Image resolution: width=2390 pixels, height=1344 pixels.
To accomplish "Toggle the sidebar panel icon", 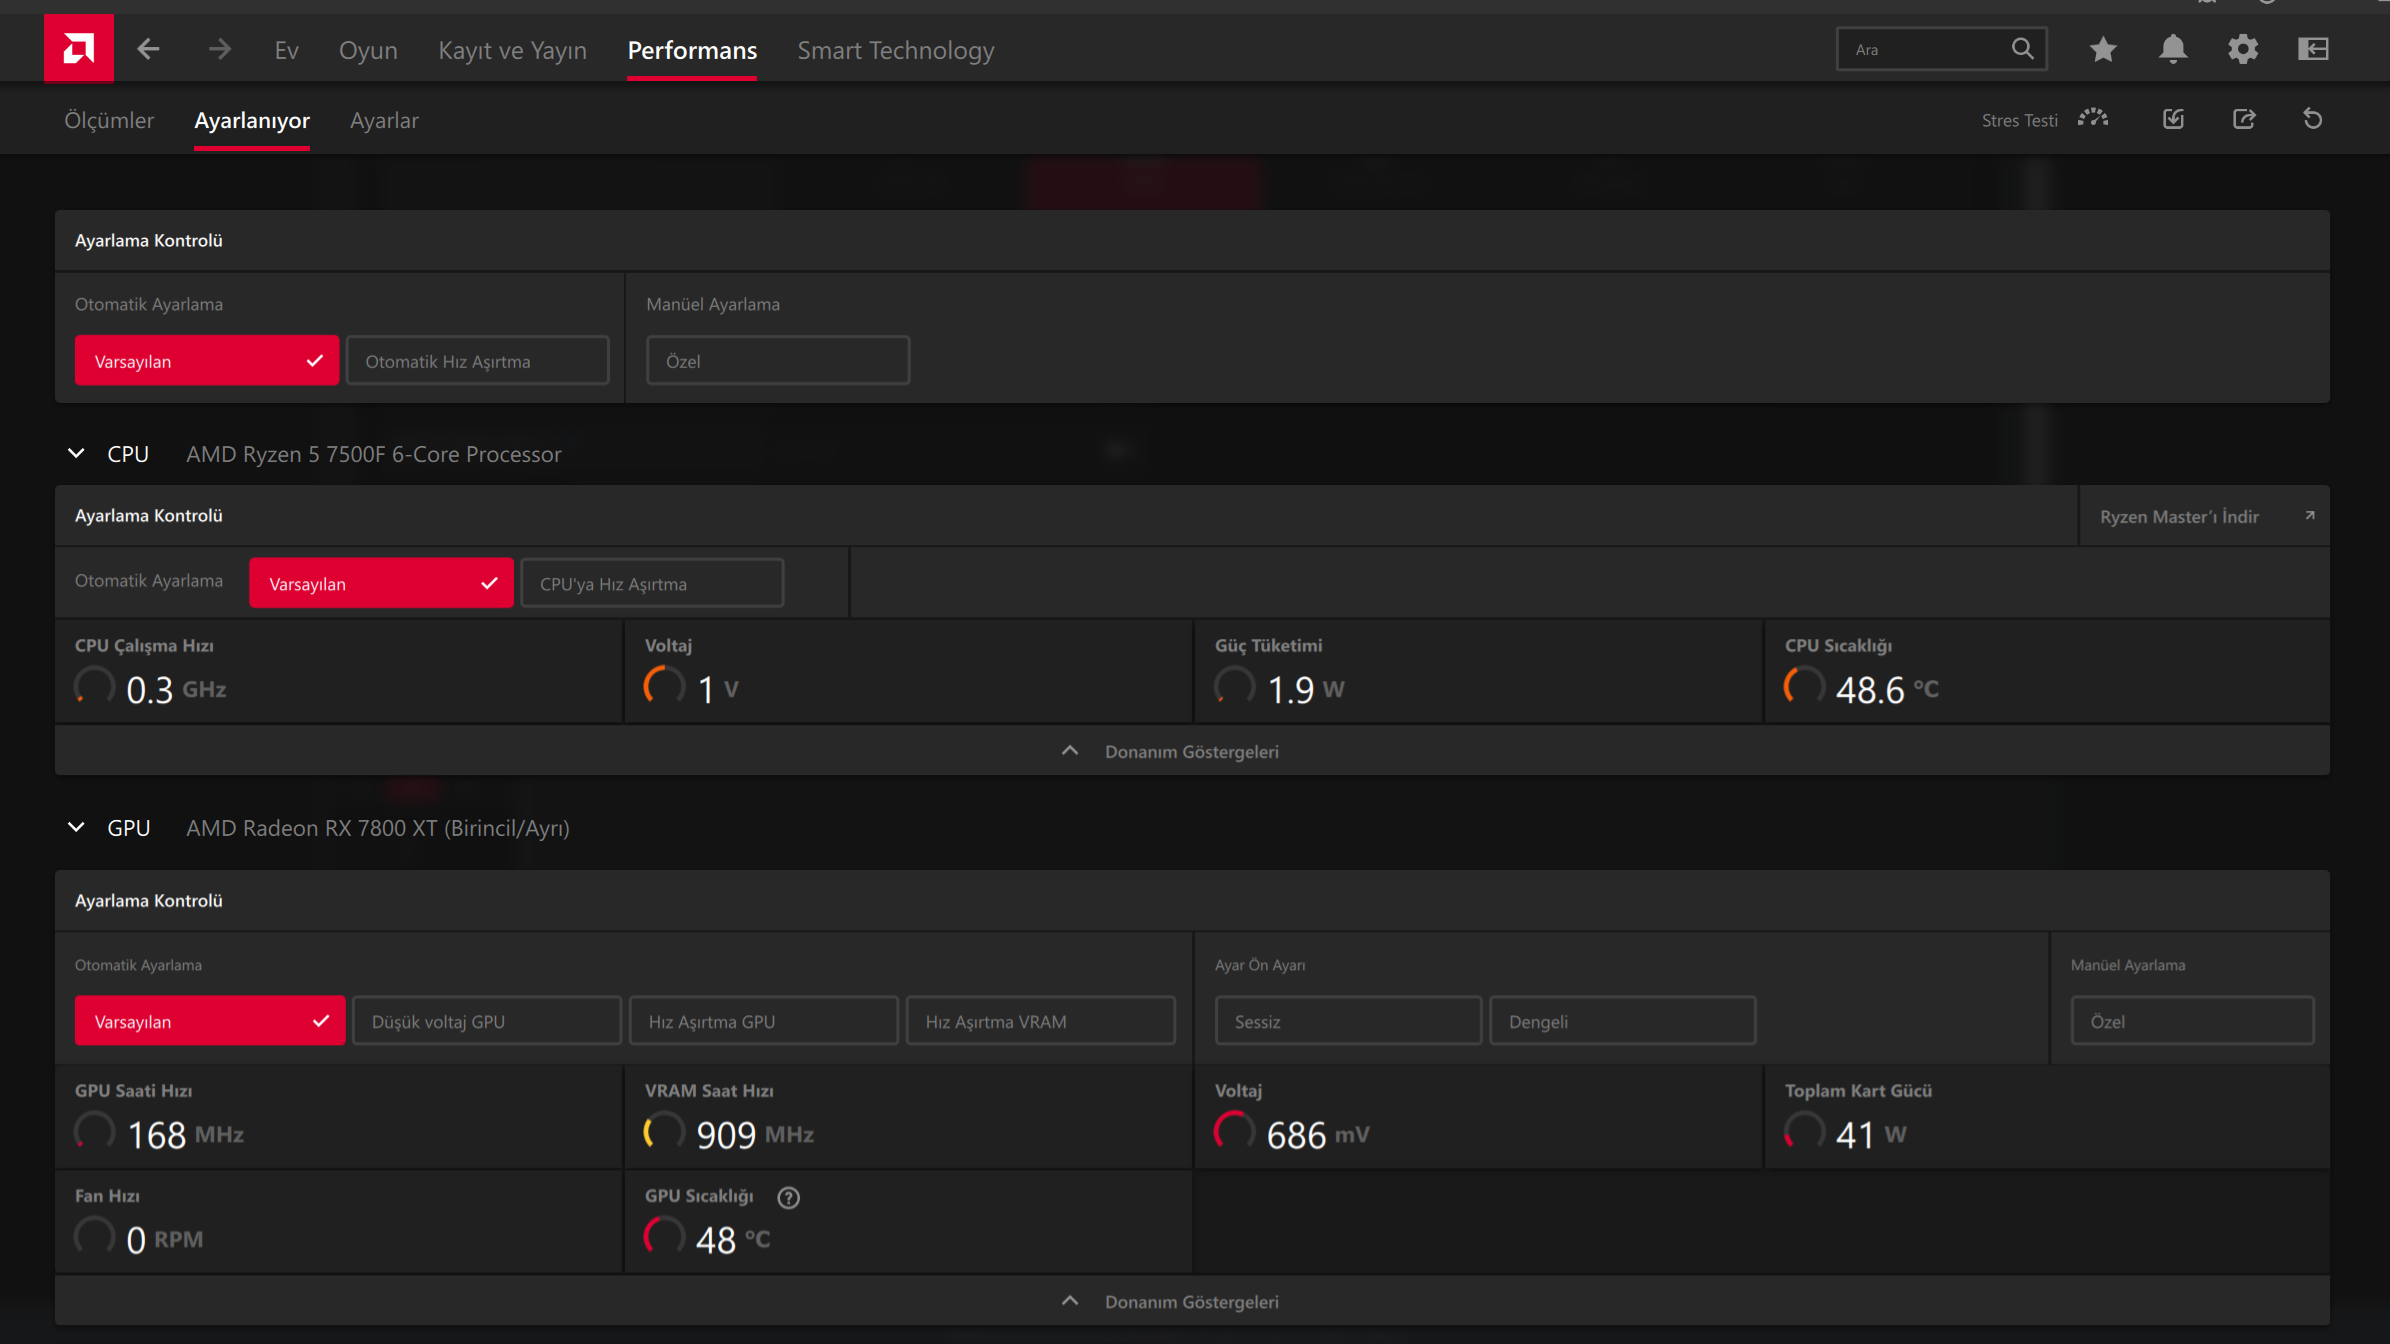I will [x=2313, y=49].
